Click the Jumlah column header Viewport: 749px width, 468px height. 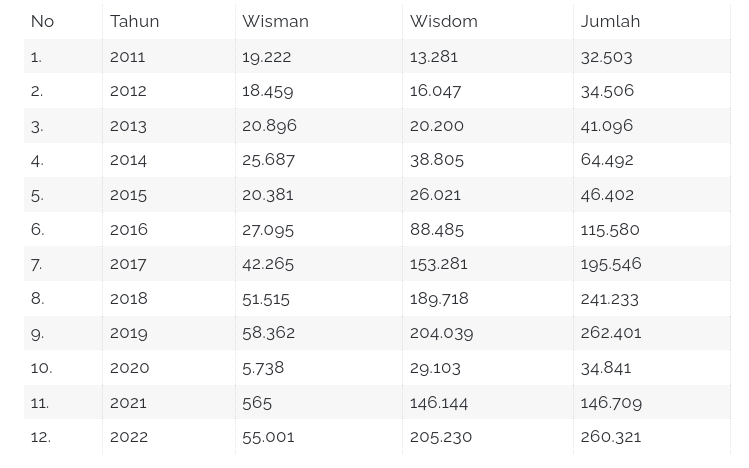(x=610, y=21)
